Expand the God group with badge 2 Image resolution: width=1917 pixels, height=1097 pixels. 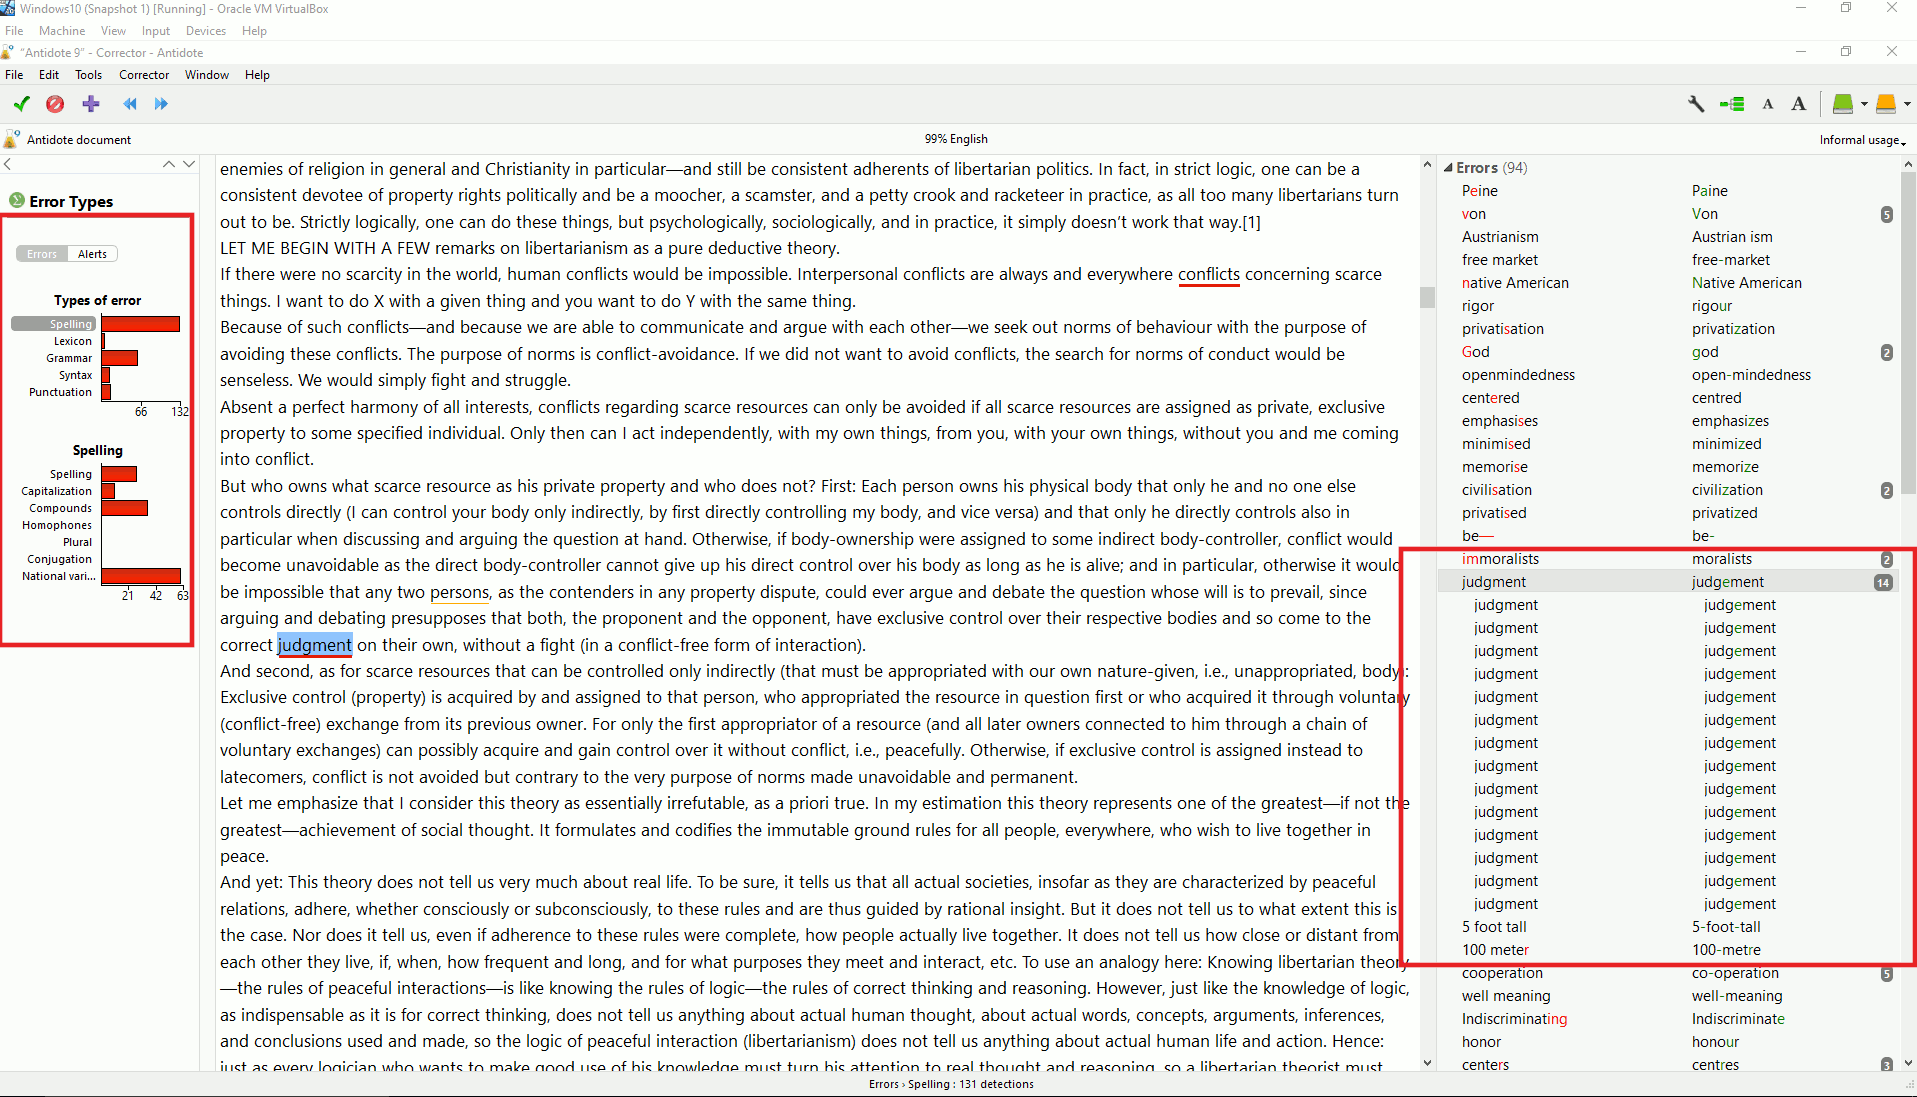(1886, 352)
